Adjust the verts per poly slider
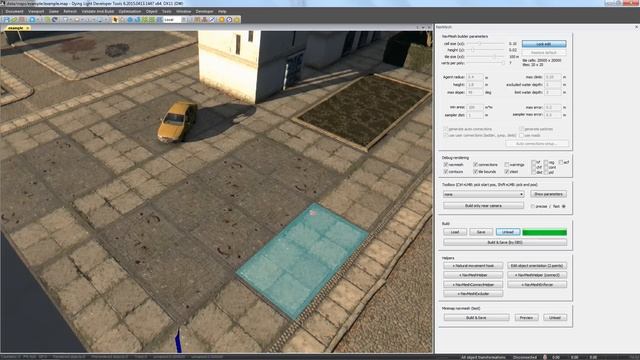 (x=486, y=63)
